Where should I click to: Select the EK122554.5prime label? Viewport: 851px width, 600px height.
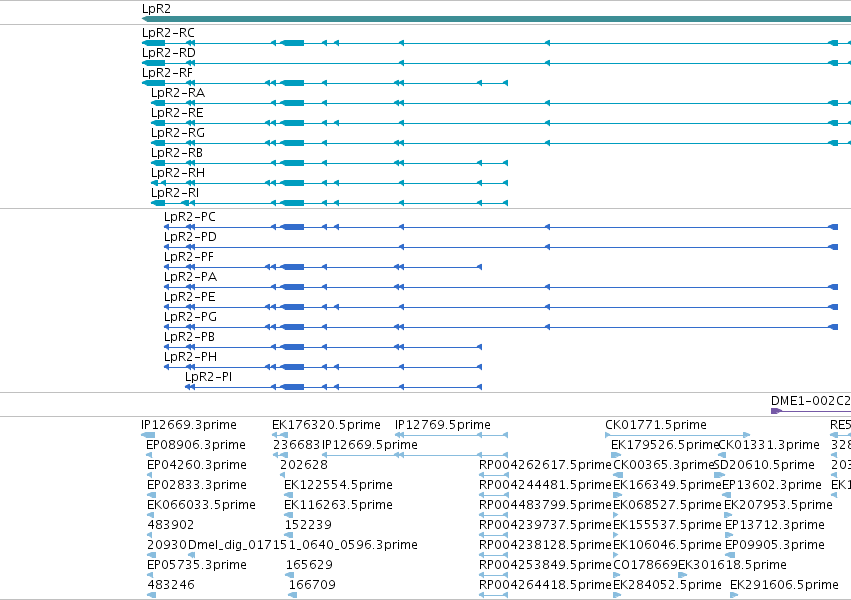click(x=339, y=485)
